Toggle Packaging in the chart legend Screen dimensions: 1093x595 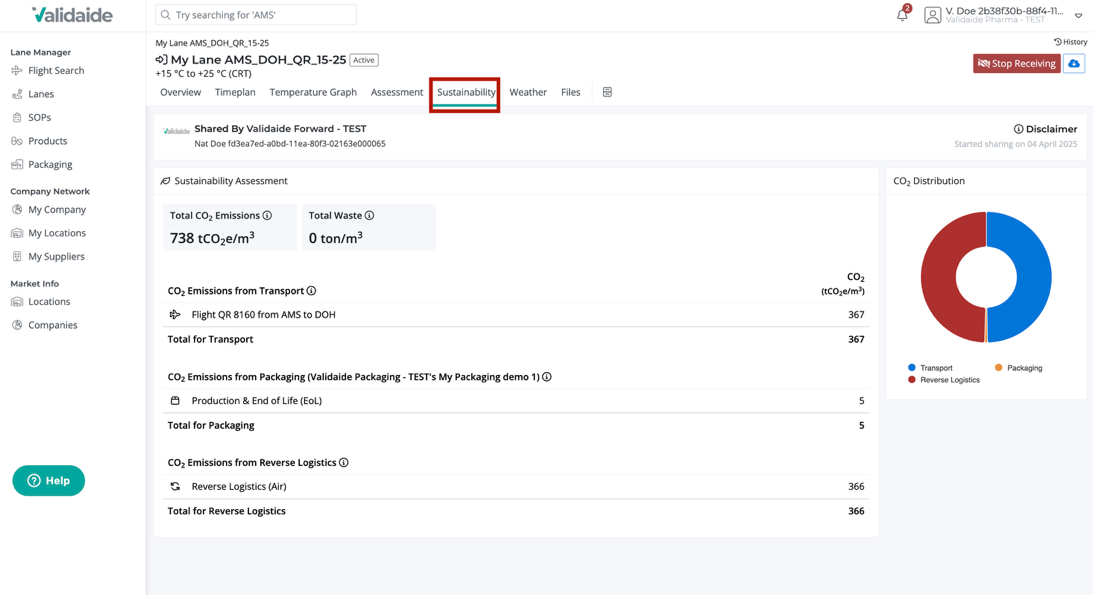[1018, 368]
